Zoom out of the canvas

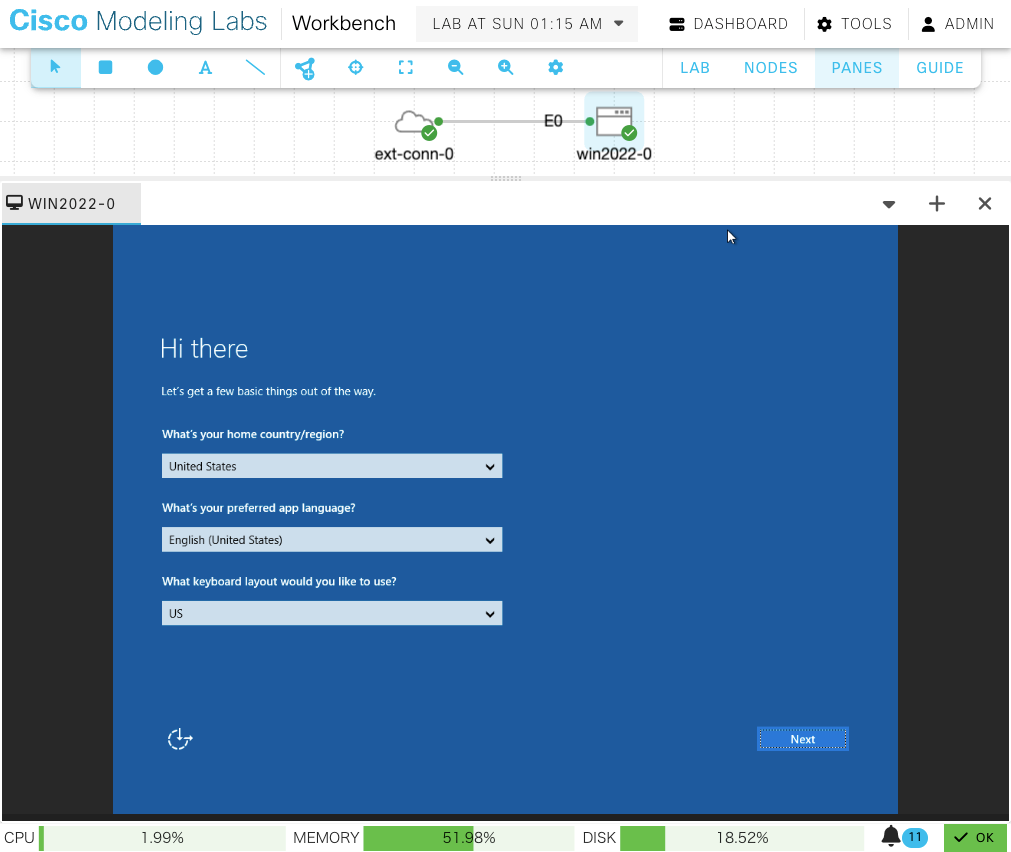tap(455, 67)
